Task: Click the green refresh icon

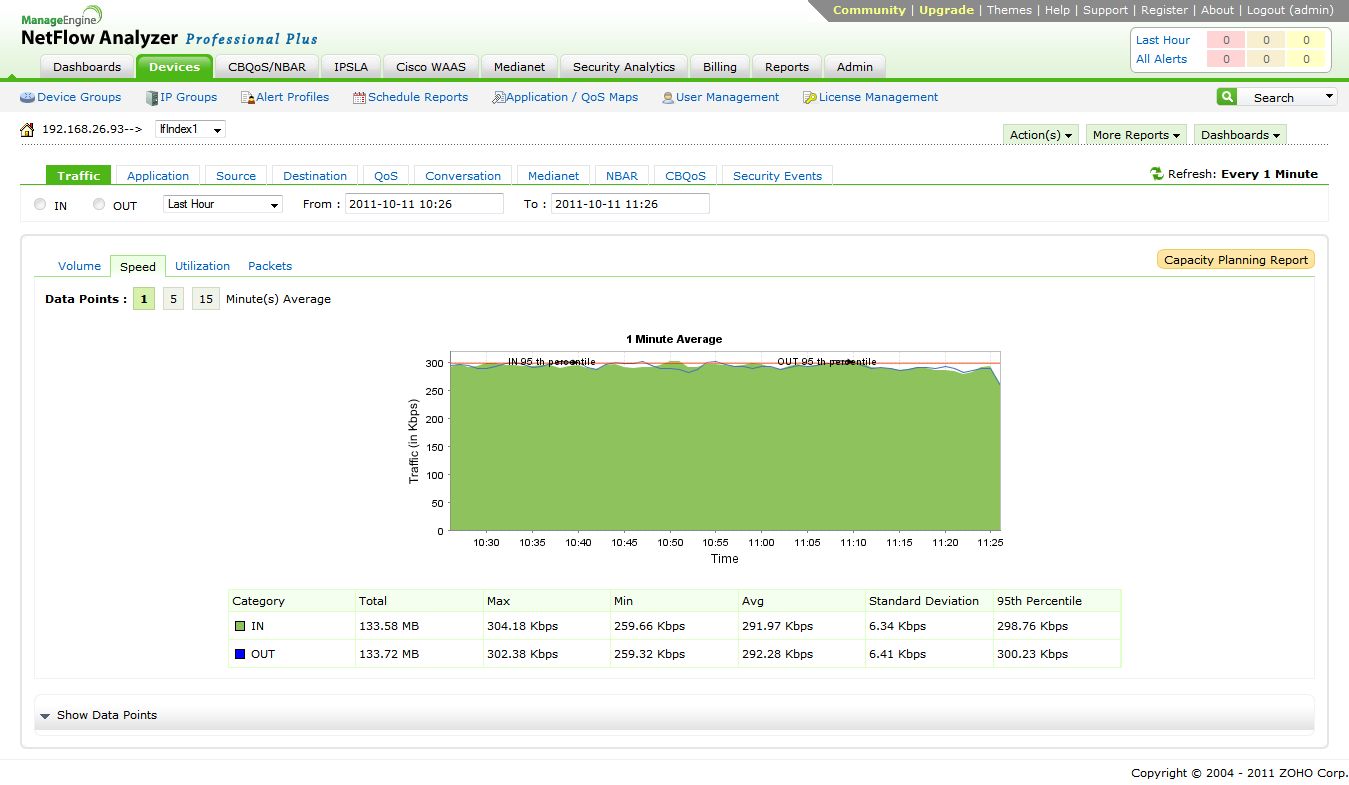Action: pos(1157,174)
